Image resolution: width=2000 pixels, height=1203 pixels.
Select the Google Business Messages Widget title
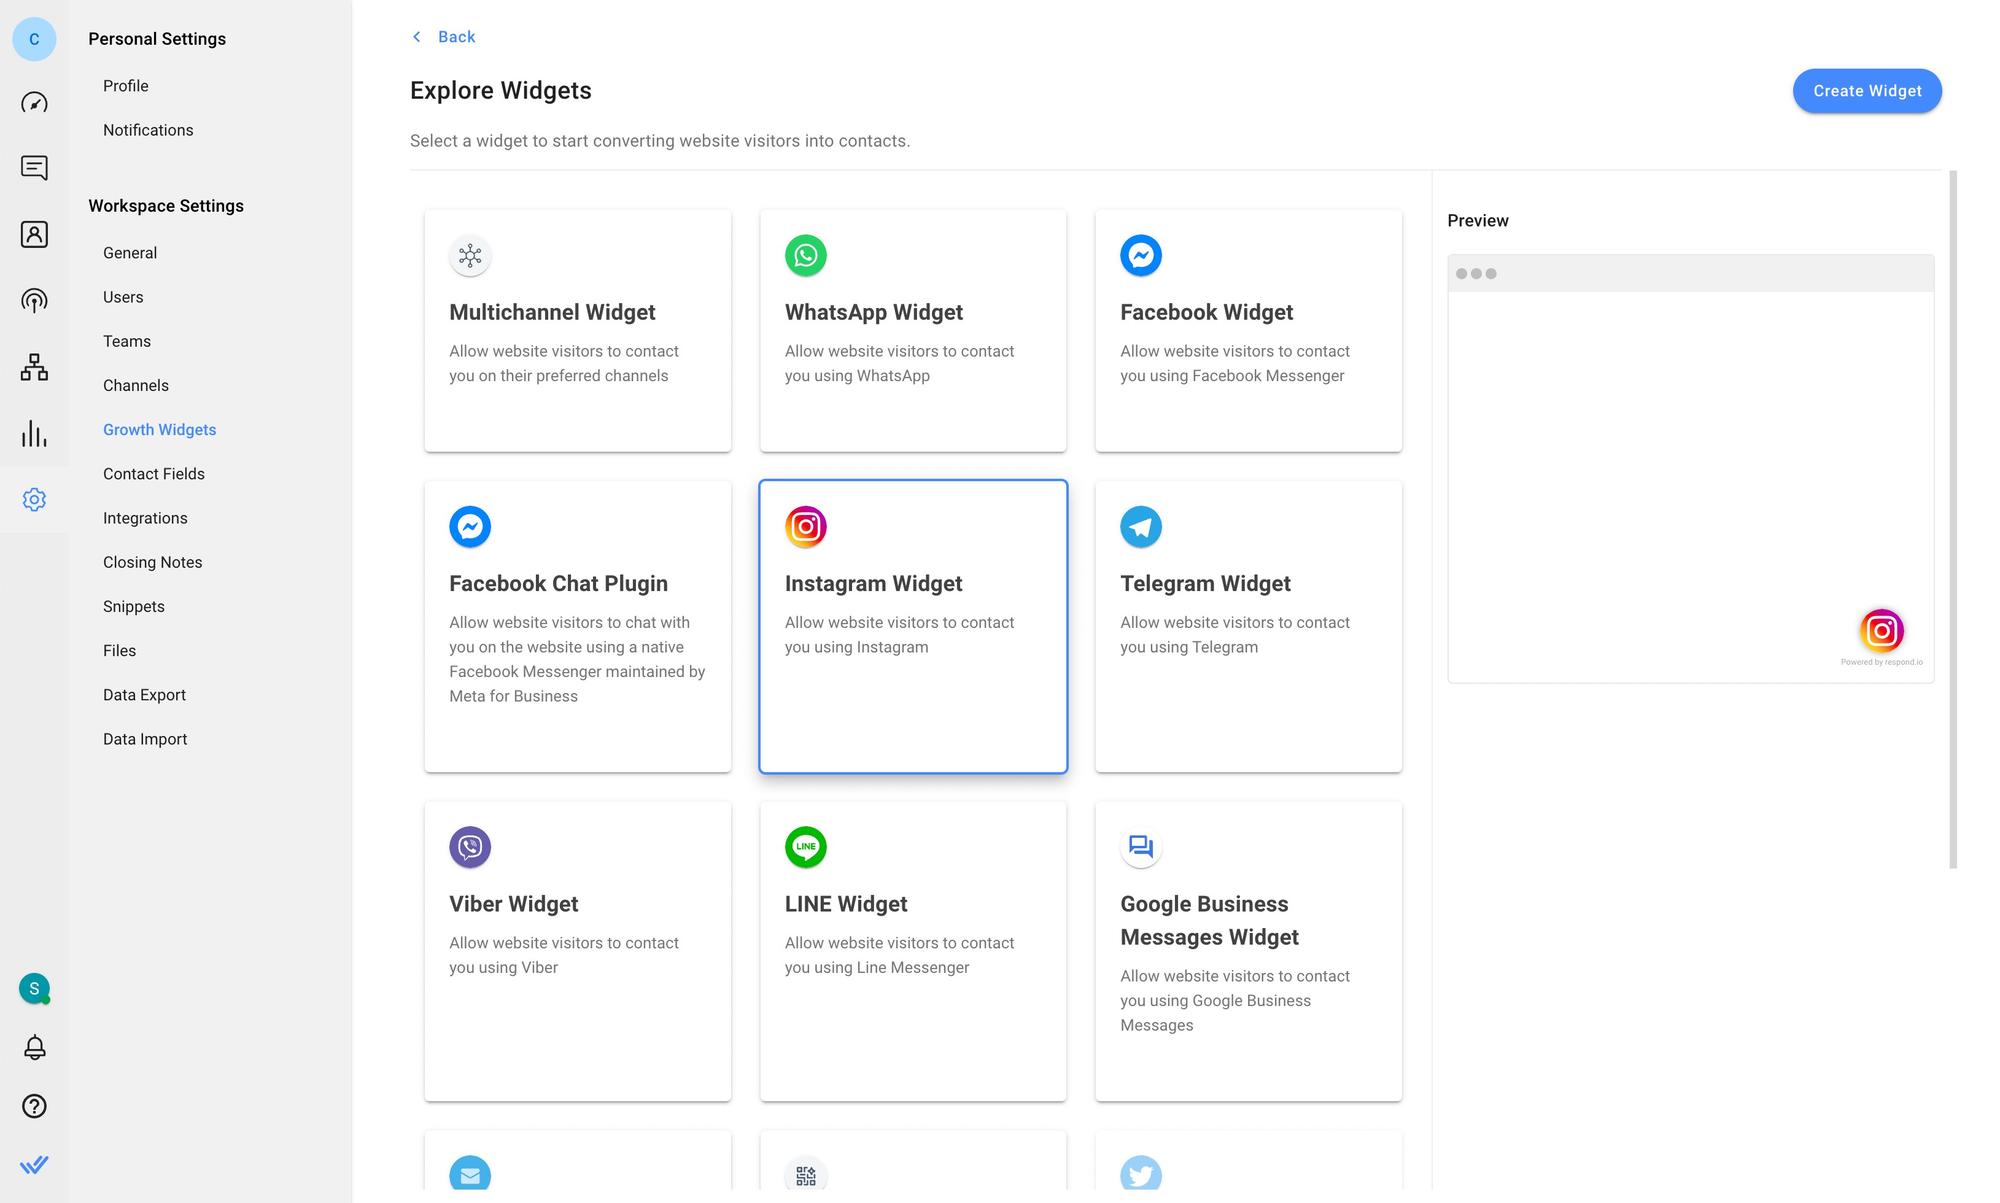pyautogui.click(x=1209, y=921)
